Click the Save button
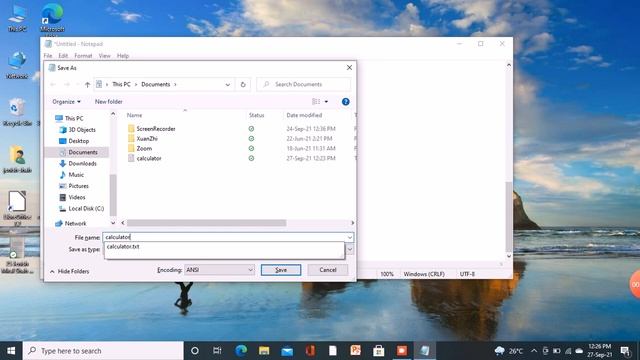Viewport: 640px width, 360px height. pyautogui.click(x=281, y=270)
